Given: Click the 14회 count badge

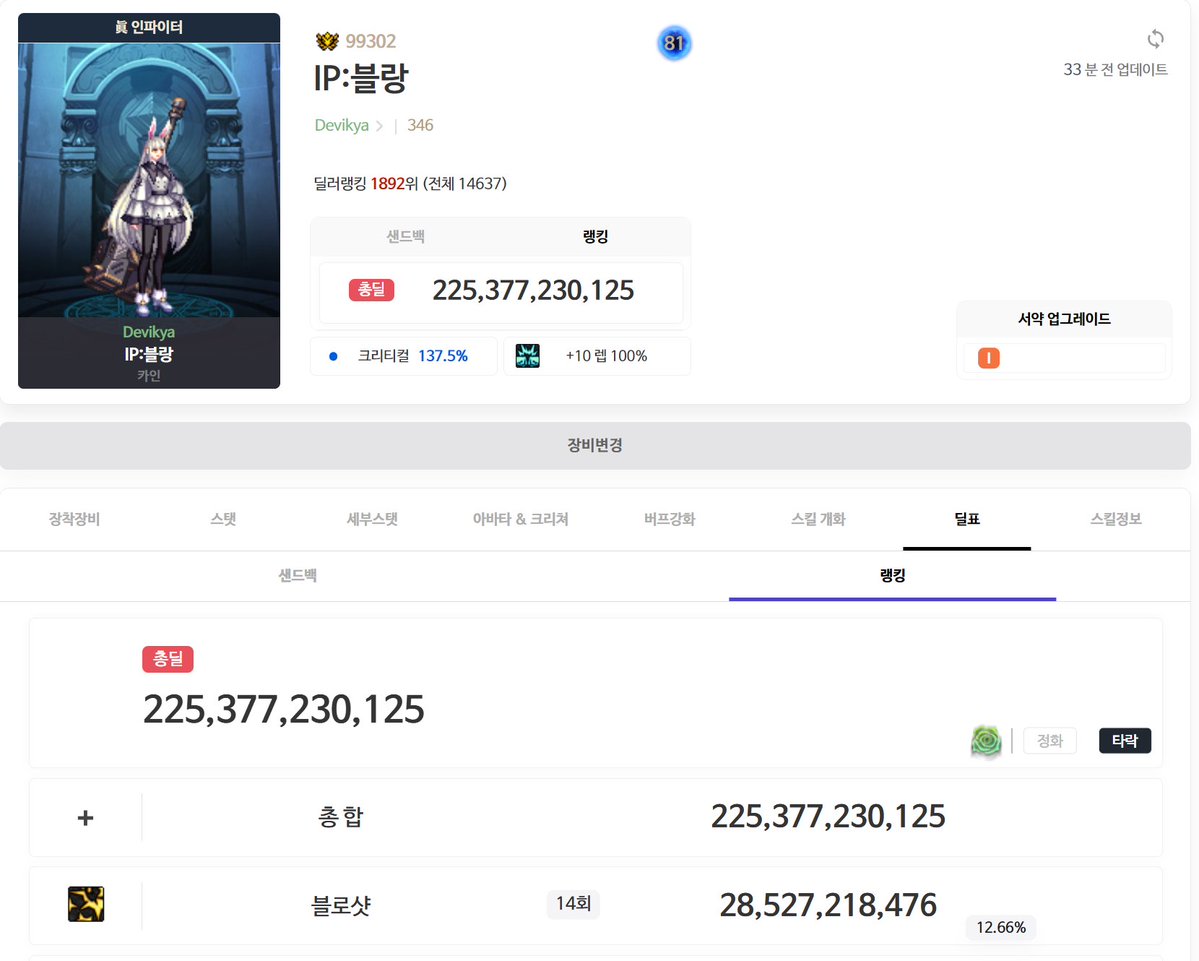Looking at the screenshot, I should pos(574,904).
